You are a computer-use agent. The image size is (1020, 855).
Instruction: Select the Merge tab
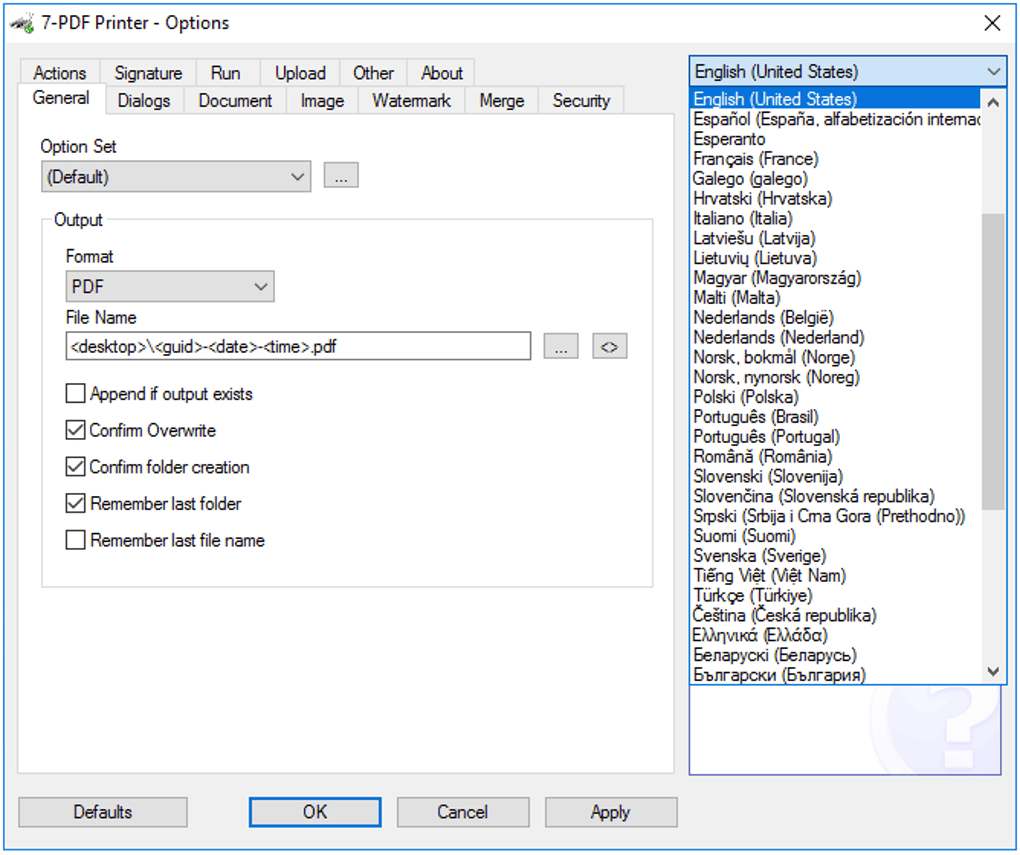click(502, 101)
